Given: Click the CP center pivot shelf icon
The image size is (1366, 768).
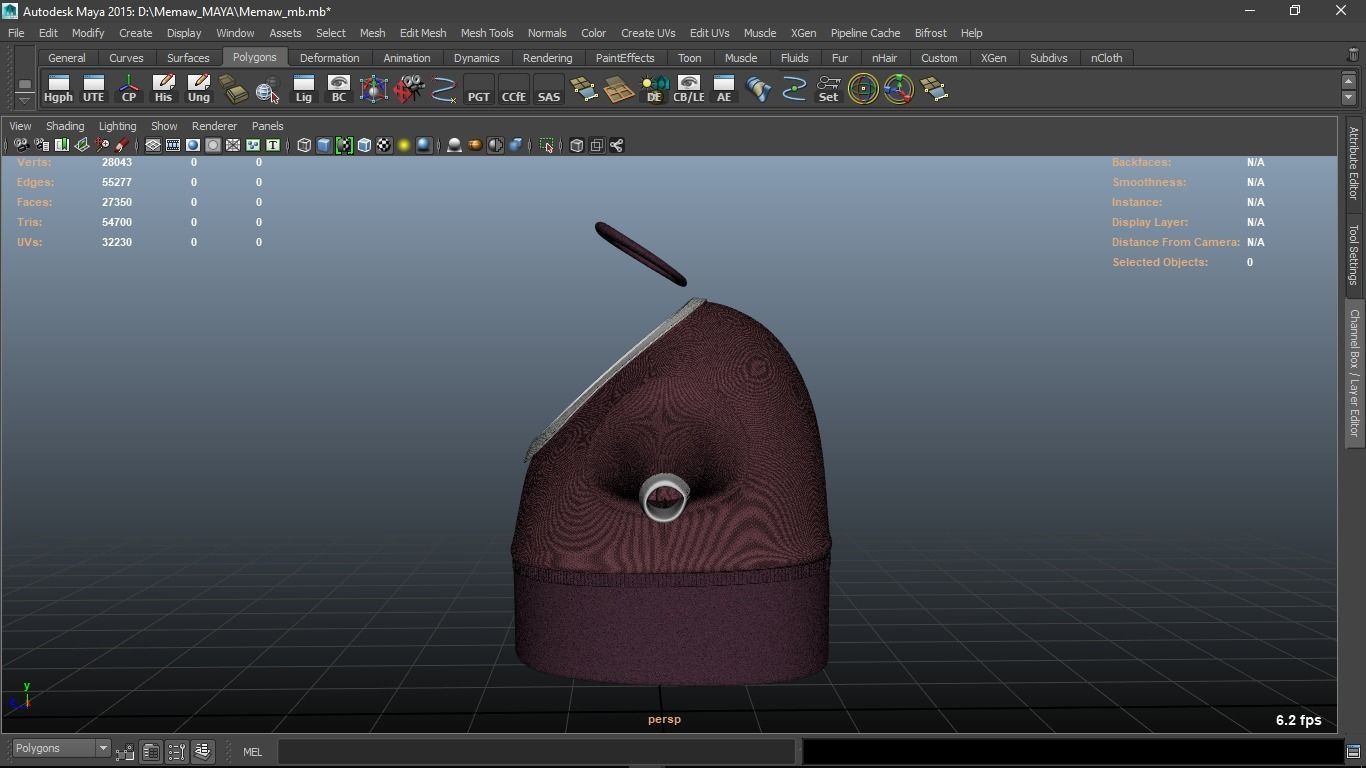Looking at the screenshot, I should 128,89.
